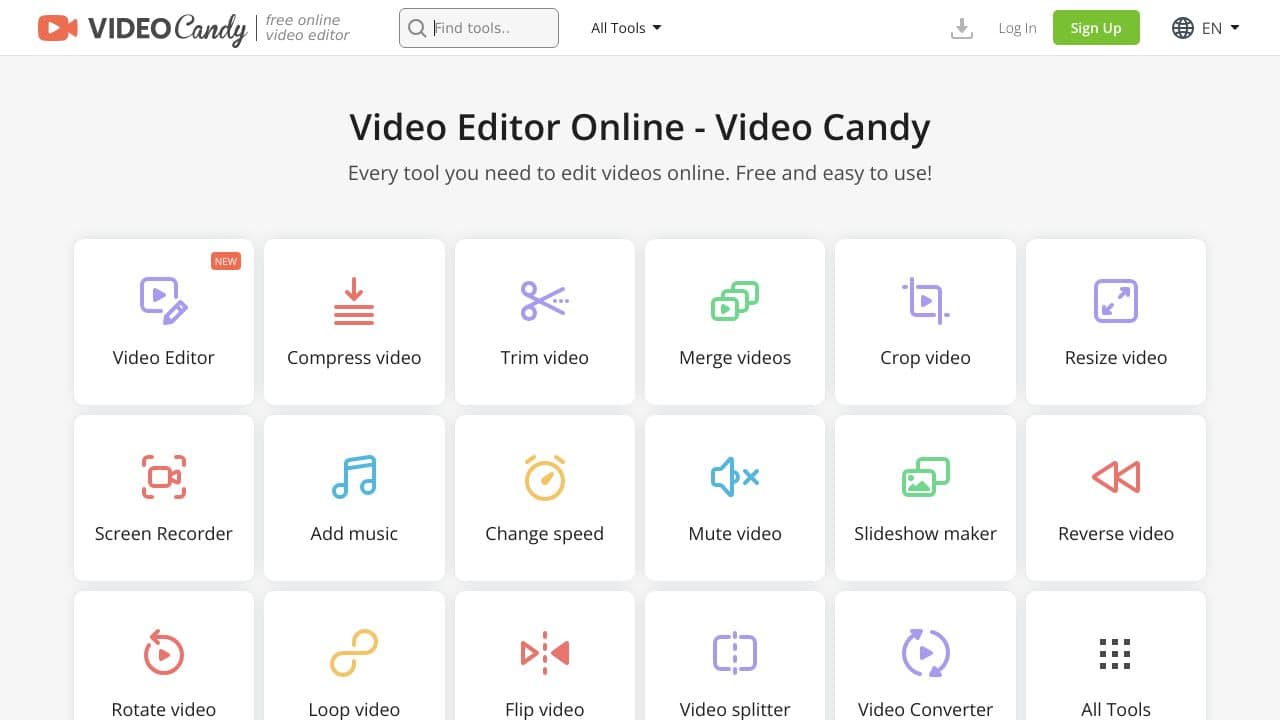
Task: Click the Change speed label
Action: [545, 533]
